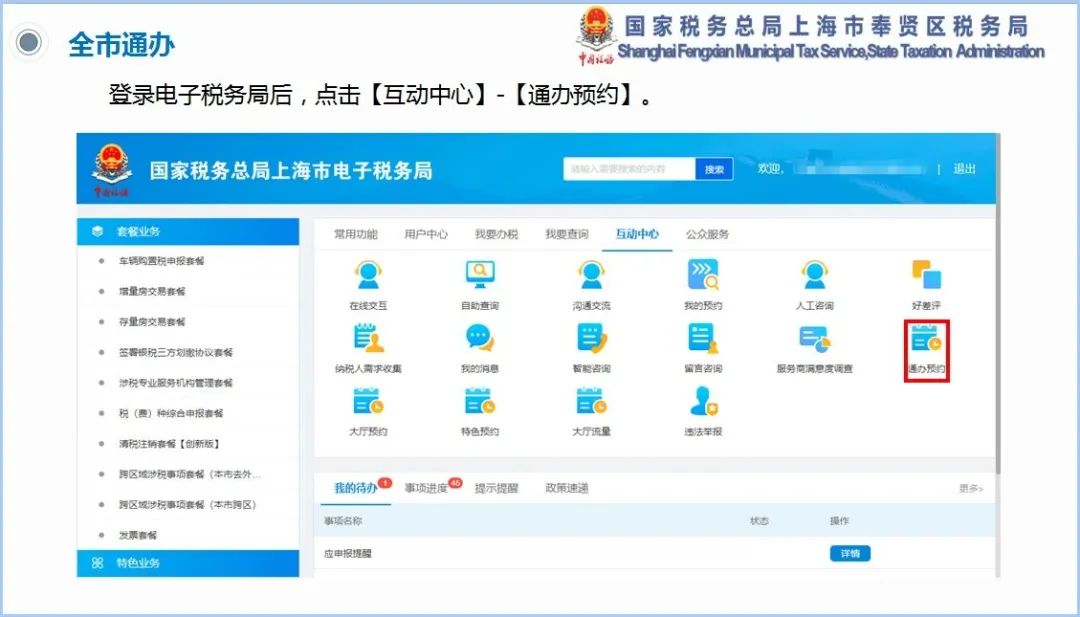Open the 自助查询 icon

point(479,275)
